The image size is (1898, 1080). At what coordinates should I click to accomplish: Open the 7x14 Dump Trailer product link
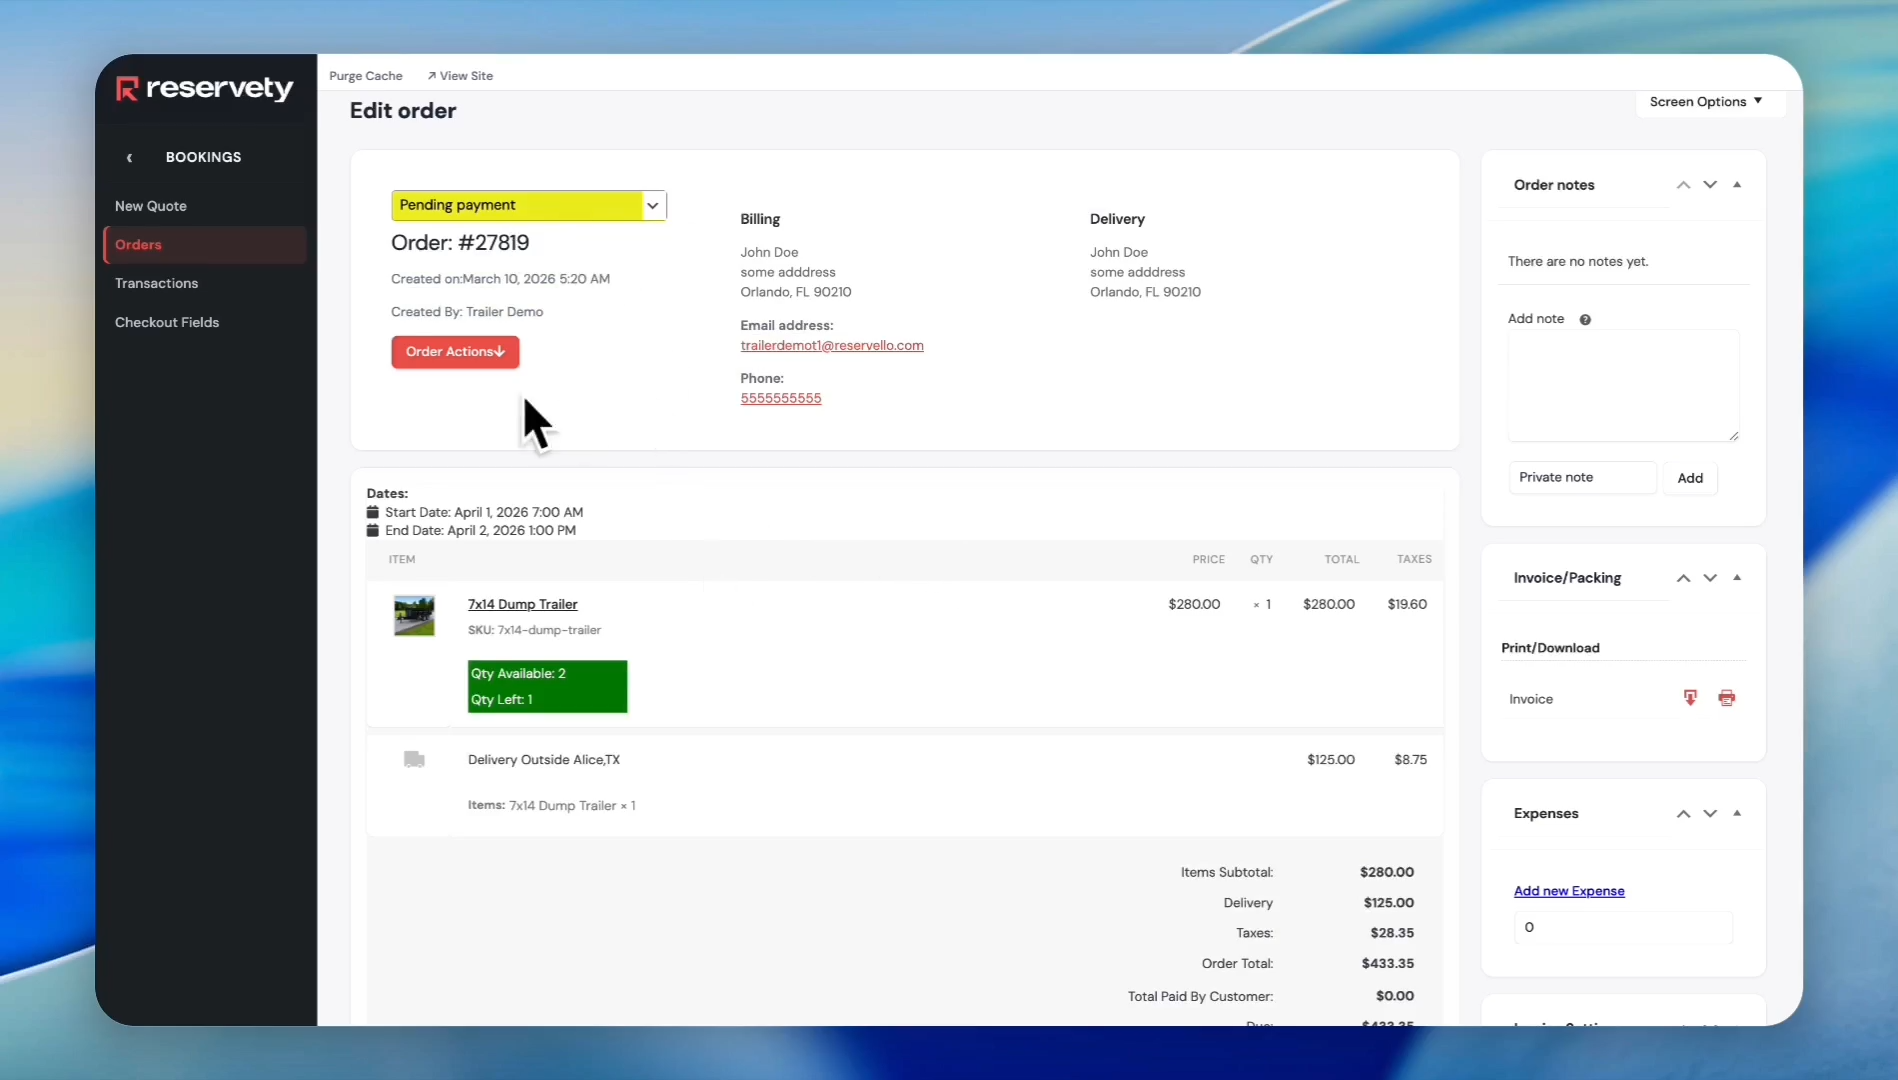(523, 604)
